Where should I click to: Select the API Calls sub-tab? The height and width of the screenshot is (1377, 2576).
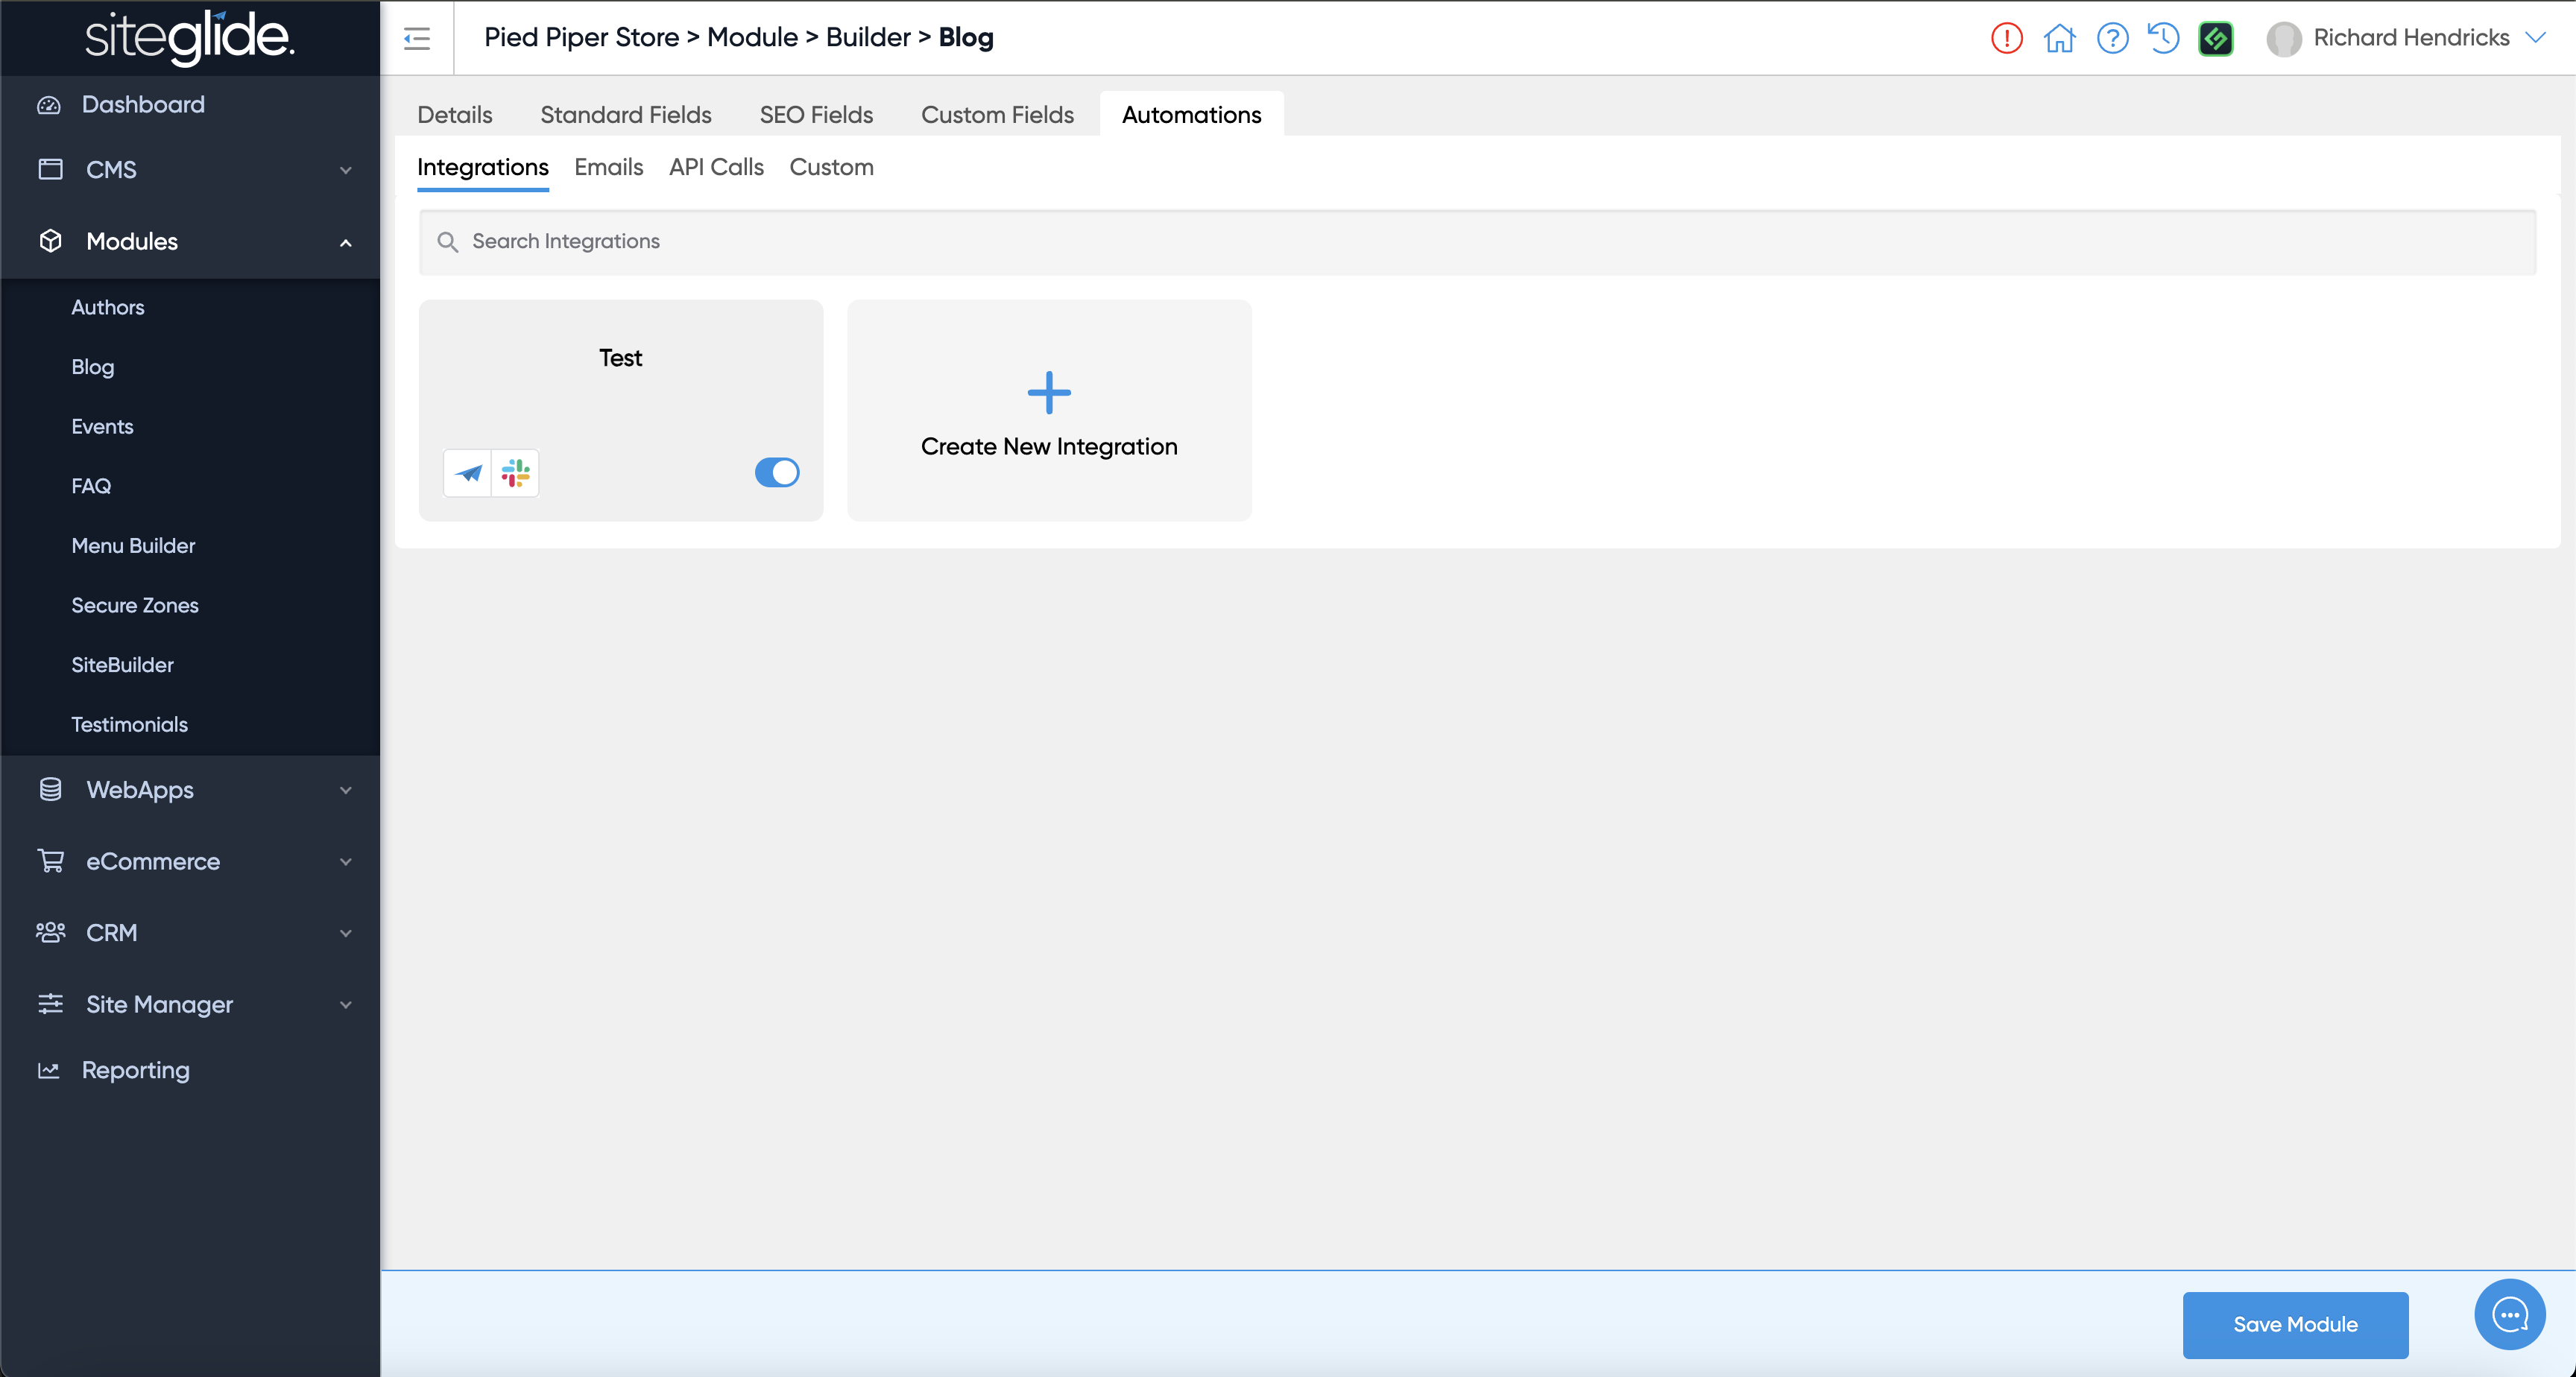[x=716, y=167]
